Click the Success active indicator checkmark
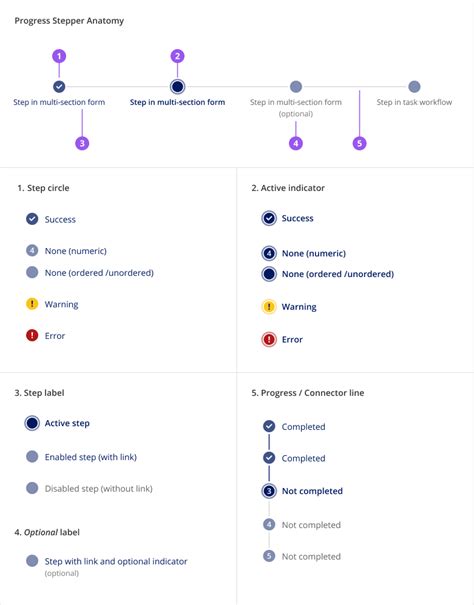This screenshot has width=474, height=605. click(x=269, y=218)
